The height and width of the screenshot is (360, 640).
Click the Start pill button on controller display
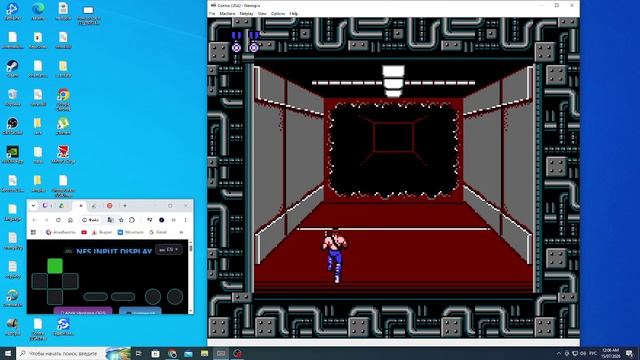123,297
